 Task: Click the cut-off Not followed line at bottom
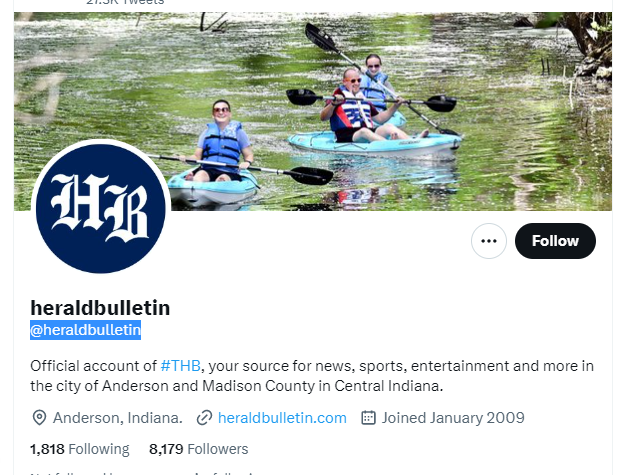[147, 473]
